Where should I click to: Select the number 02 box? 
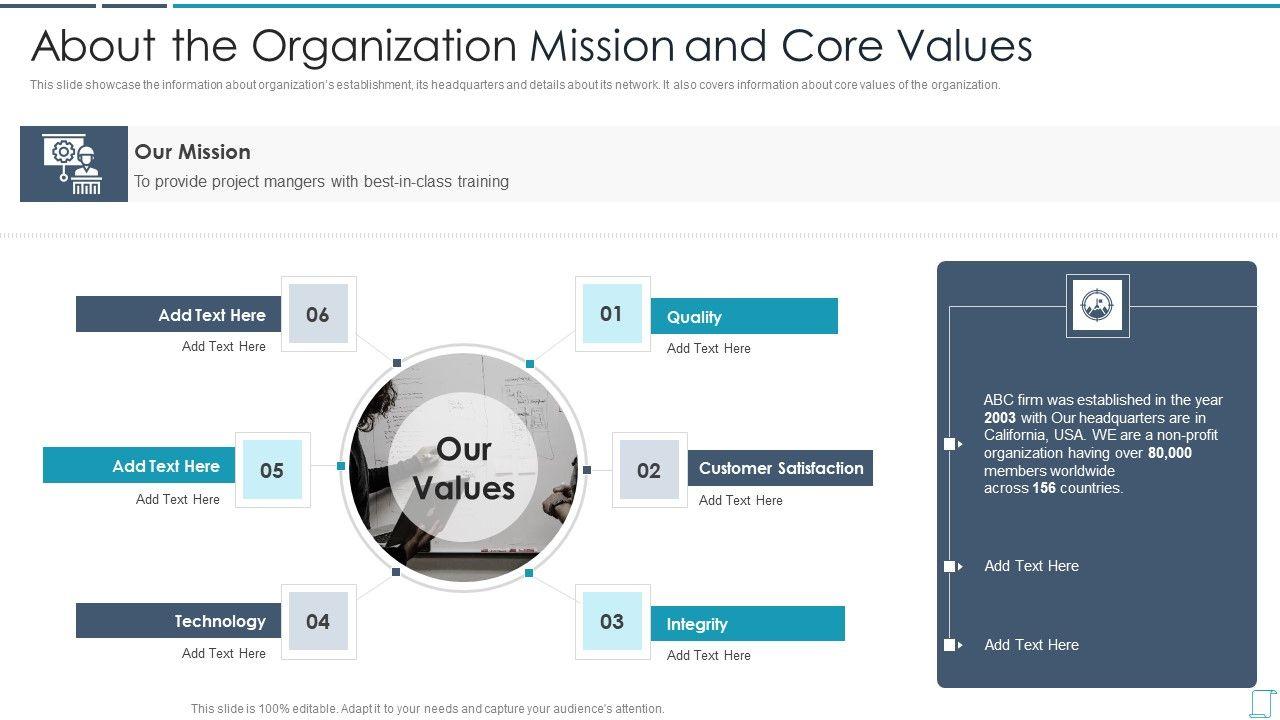pyautogui.click(x=649, y=470)
